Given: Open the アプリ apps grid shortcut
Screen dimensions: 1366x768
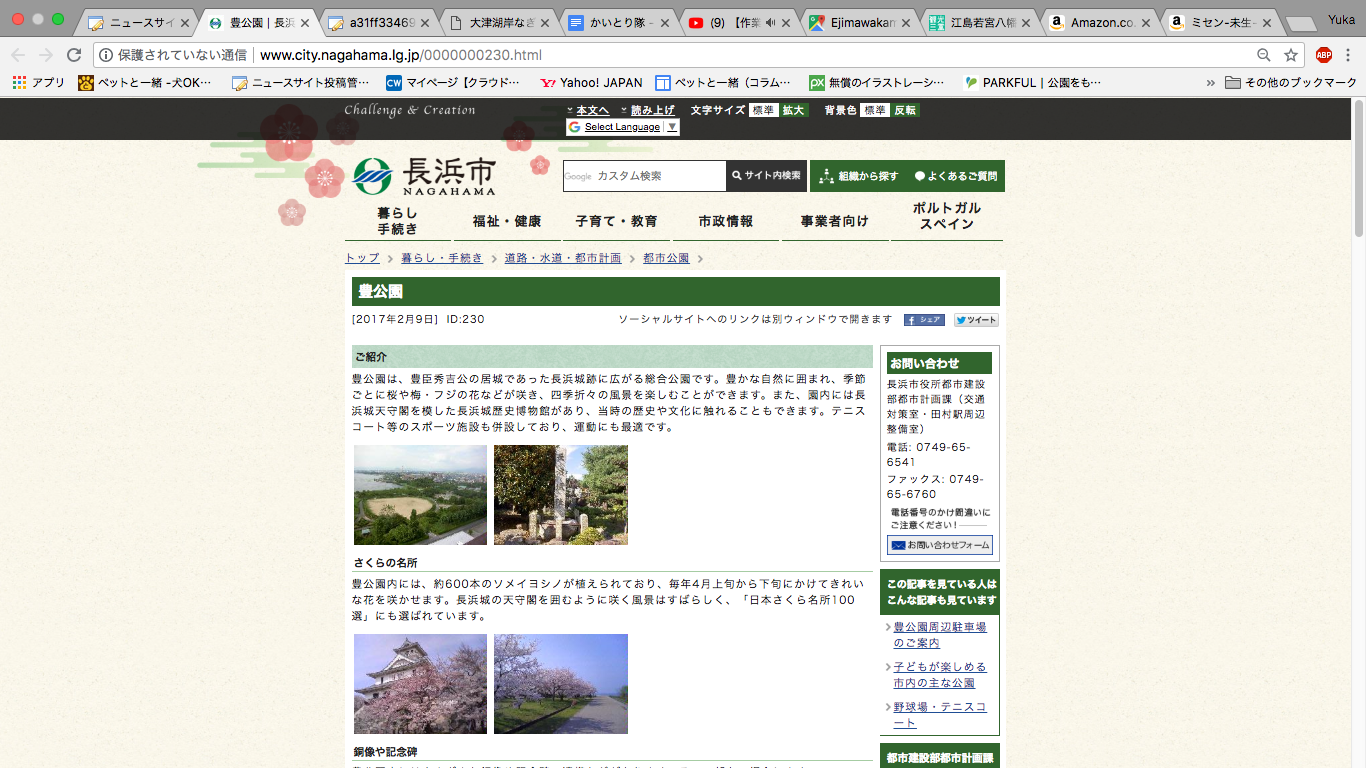Looking at the screenshot, I should [x=39, y=82].
